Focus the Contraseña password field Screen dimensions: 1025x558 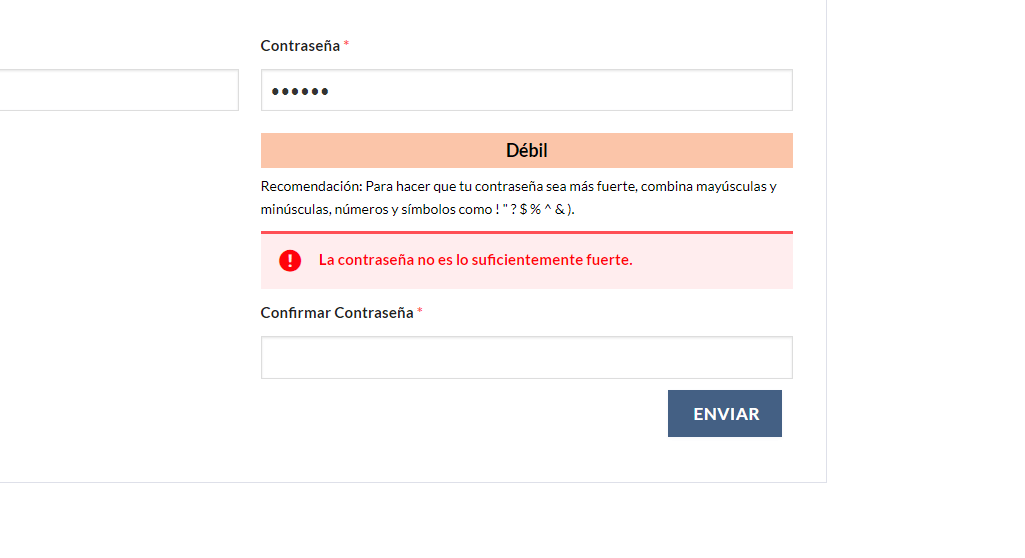(526, 90)
